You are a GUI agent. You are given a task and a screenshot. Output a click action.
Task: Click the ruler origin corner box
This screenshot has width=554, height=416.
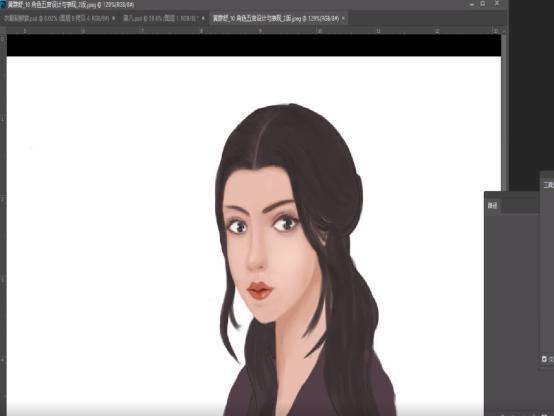pos(3,31)
